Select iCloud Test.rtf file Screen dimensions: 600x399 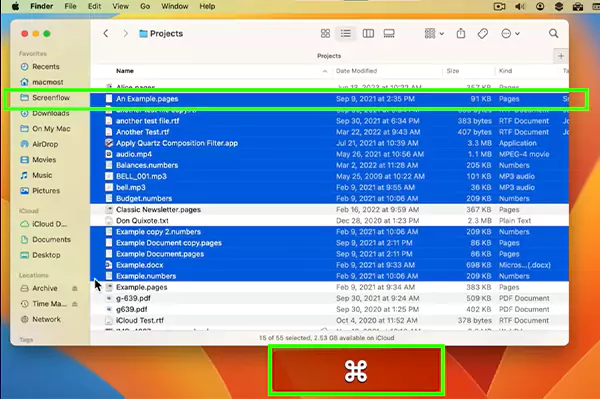329,321
